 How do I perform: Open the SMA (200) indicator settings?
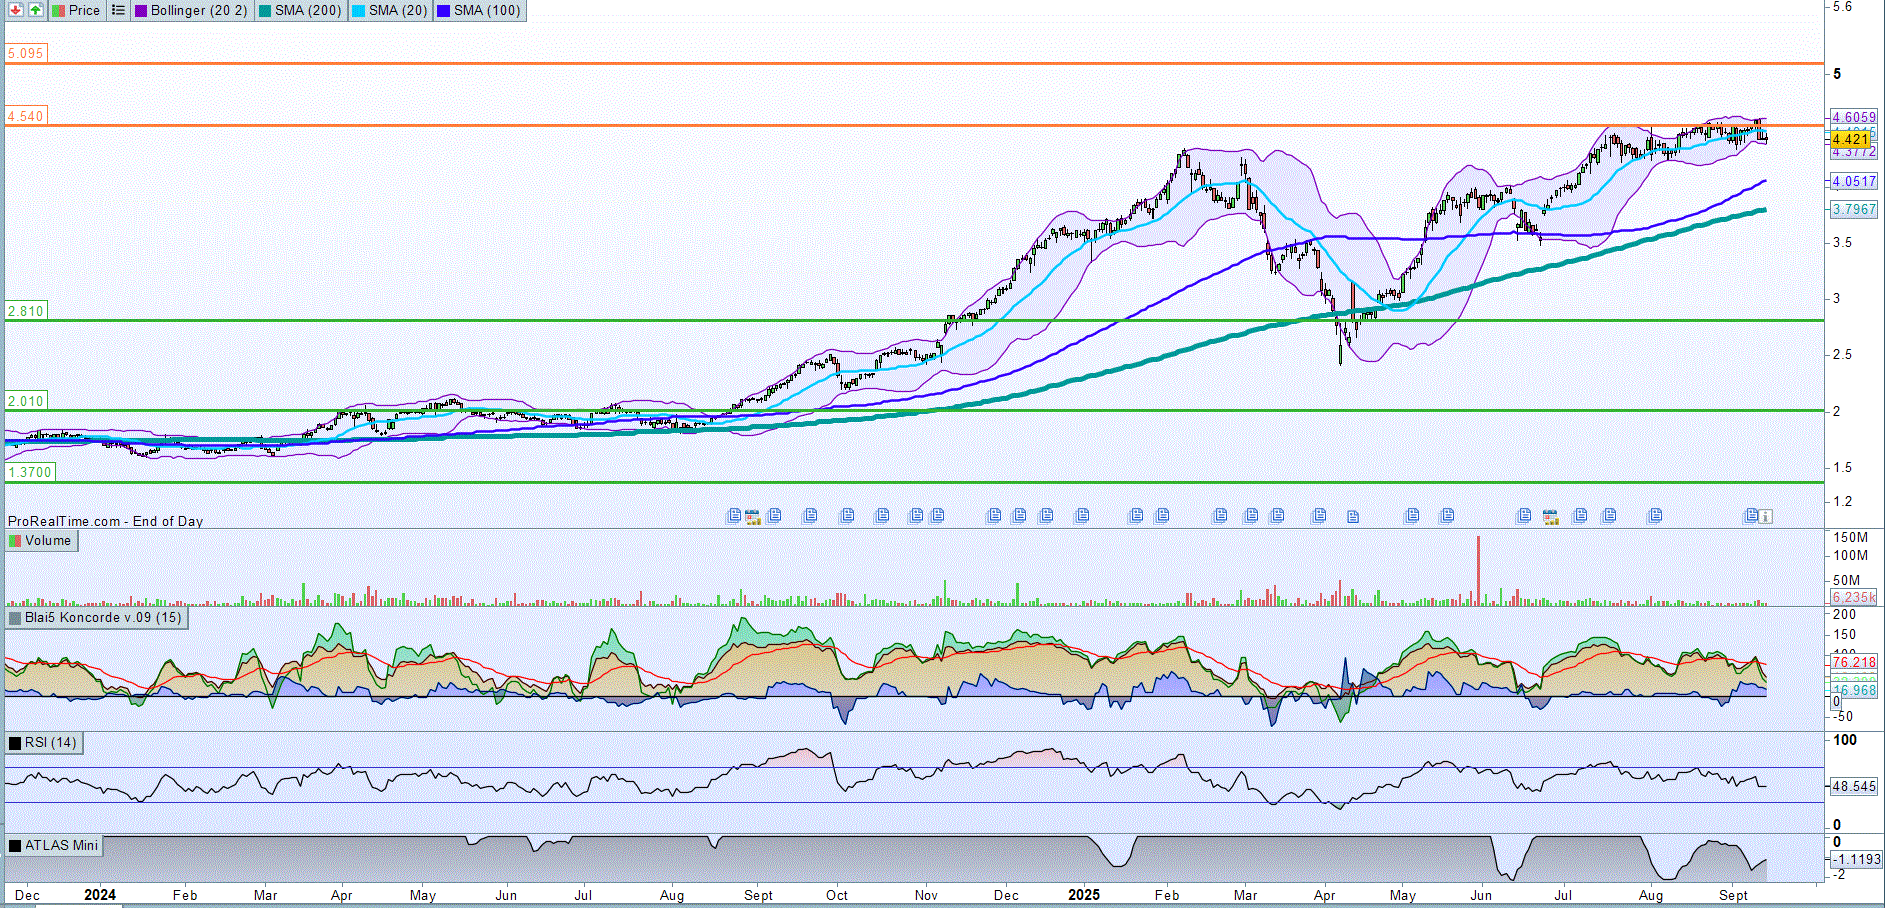coord(300,10)
